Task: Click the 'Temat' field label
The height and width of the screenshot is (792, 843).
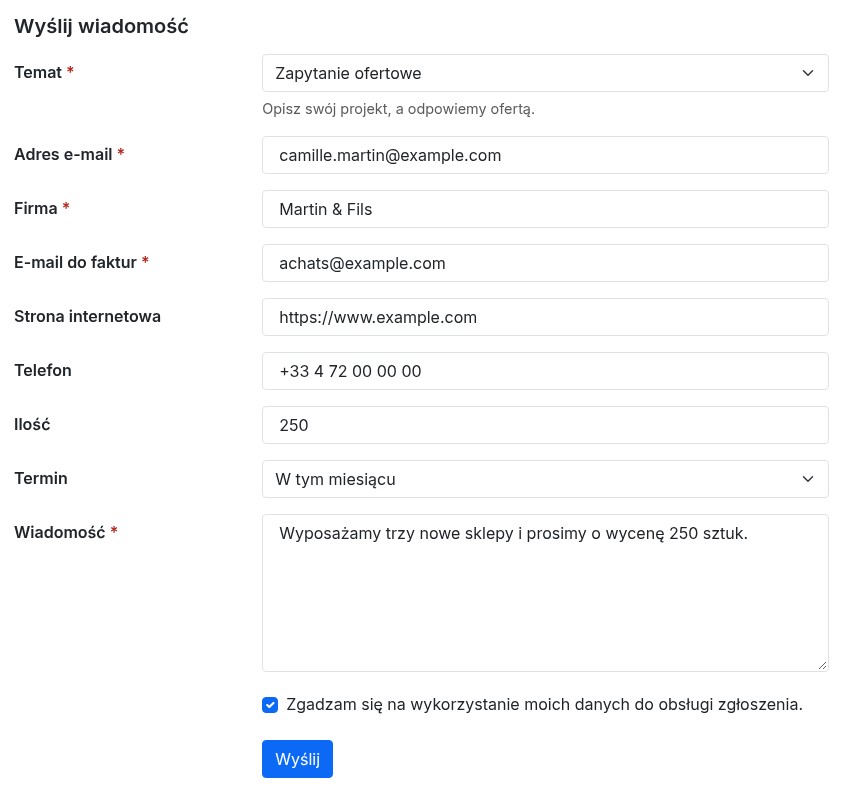Action: pyautogui.click(x=38, y=73)
